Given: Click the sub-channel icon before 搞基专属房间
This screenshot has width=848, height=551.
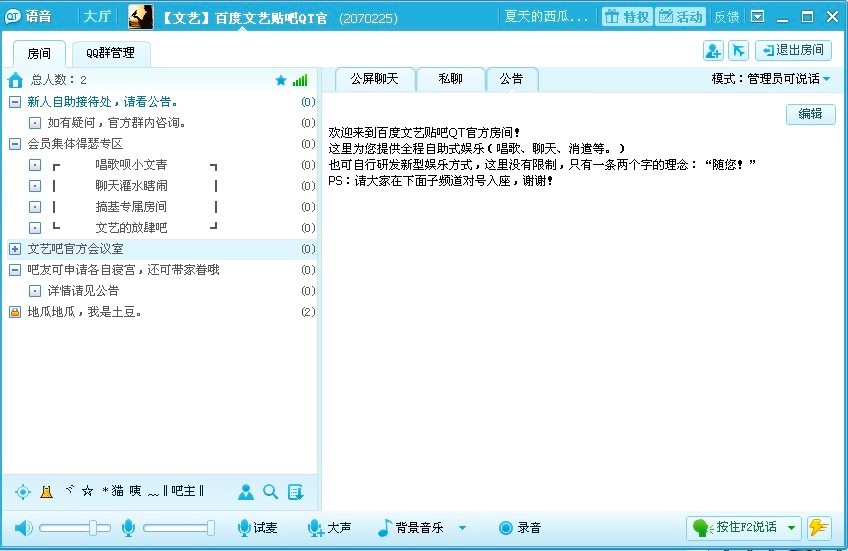Looking at the screenshot, I should coord(35,207).
